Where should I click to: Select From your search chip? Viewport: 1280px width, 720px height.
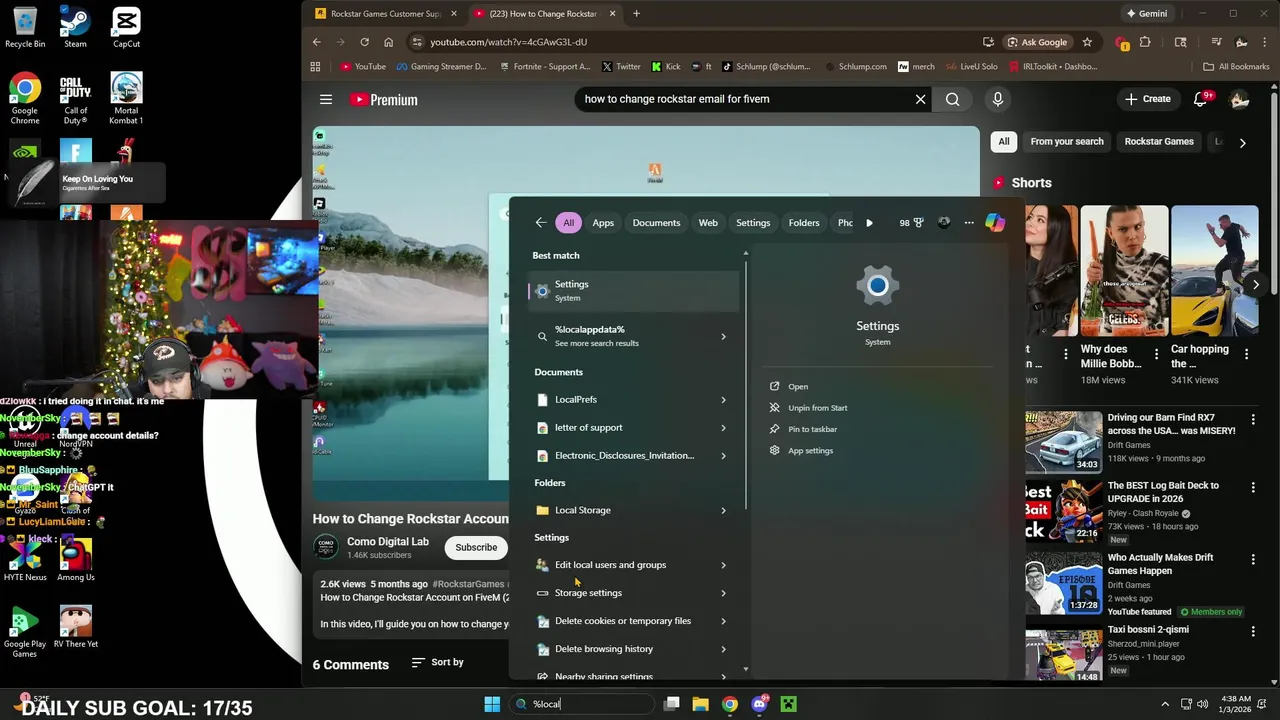point(1067,141)
